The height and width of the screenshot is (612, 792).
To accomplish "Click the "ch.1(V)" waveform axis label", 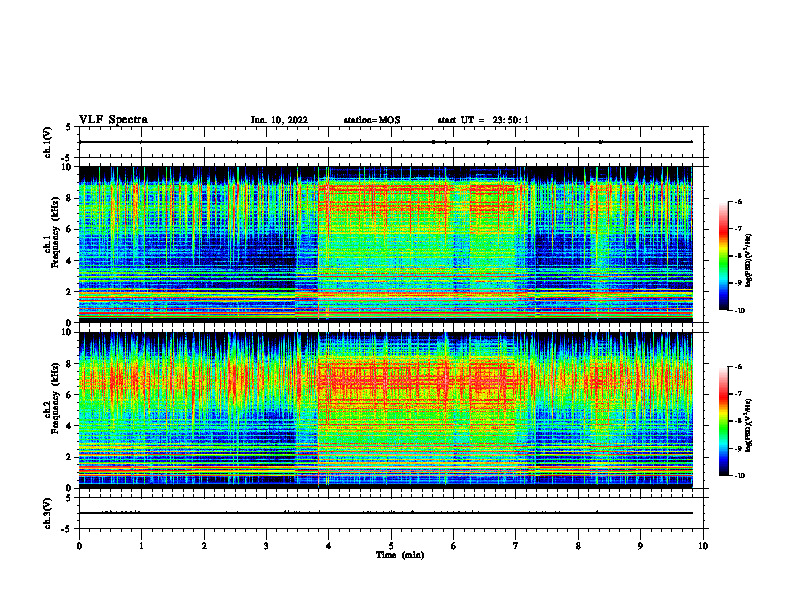I will [x=47, y=142].
